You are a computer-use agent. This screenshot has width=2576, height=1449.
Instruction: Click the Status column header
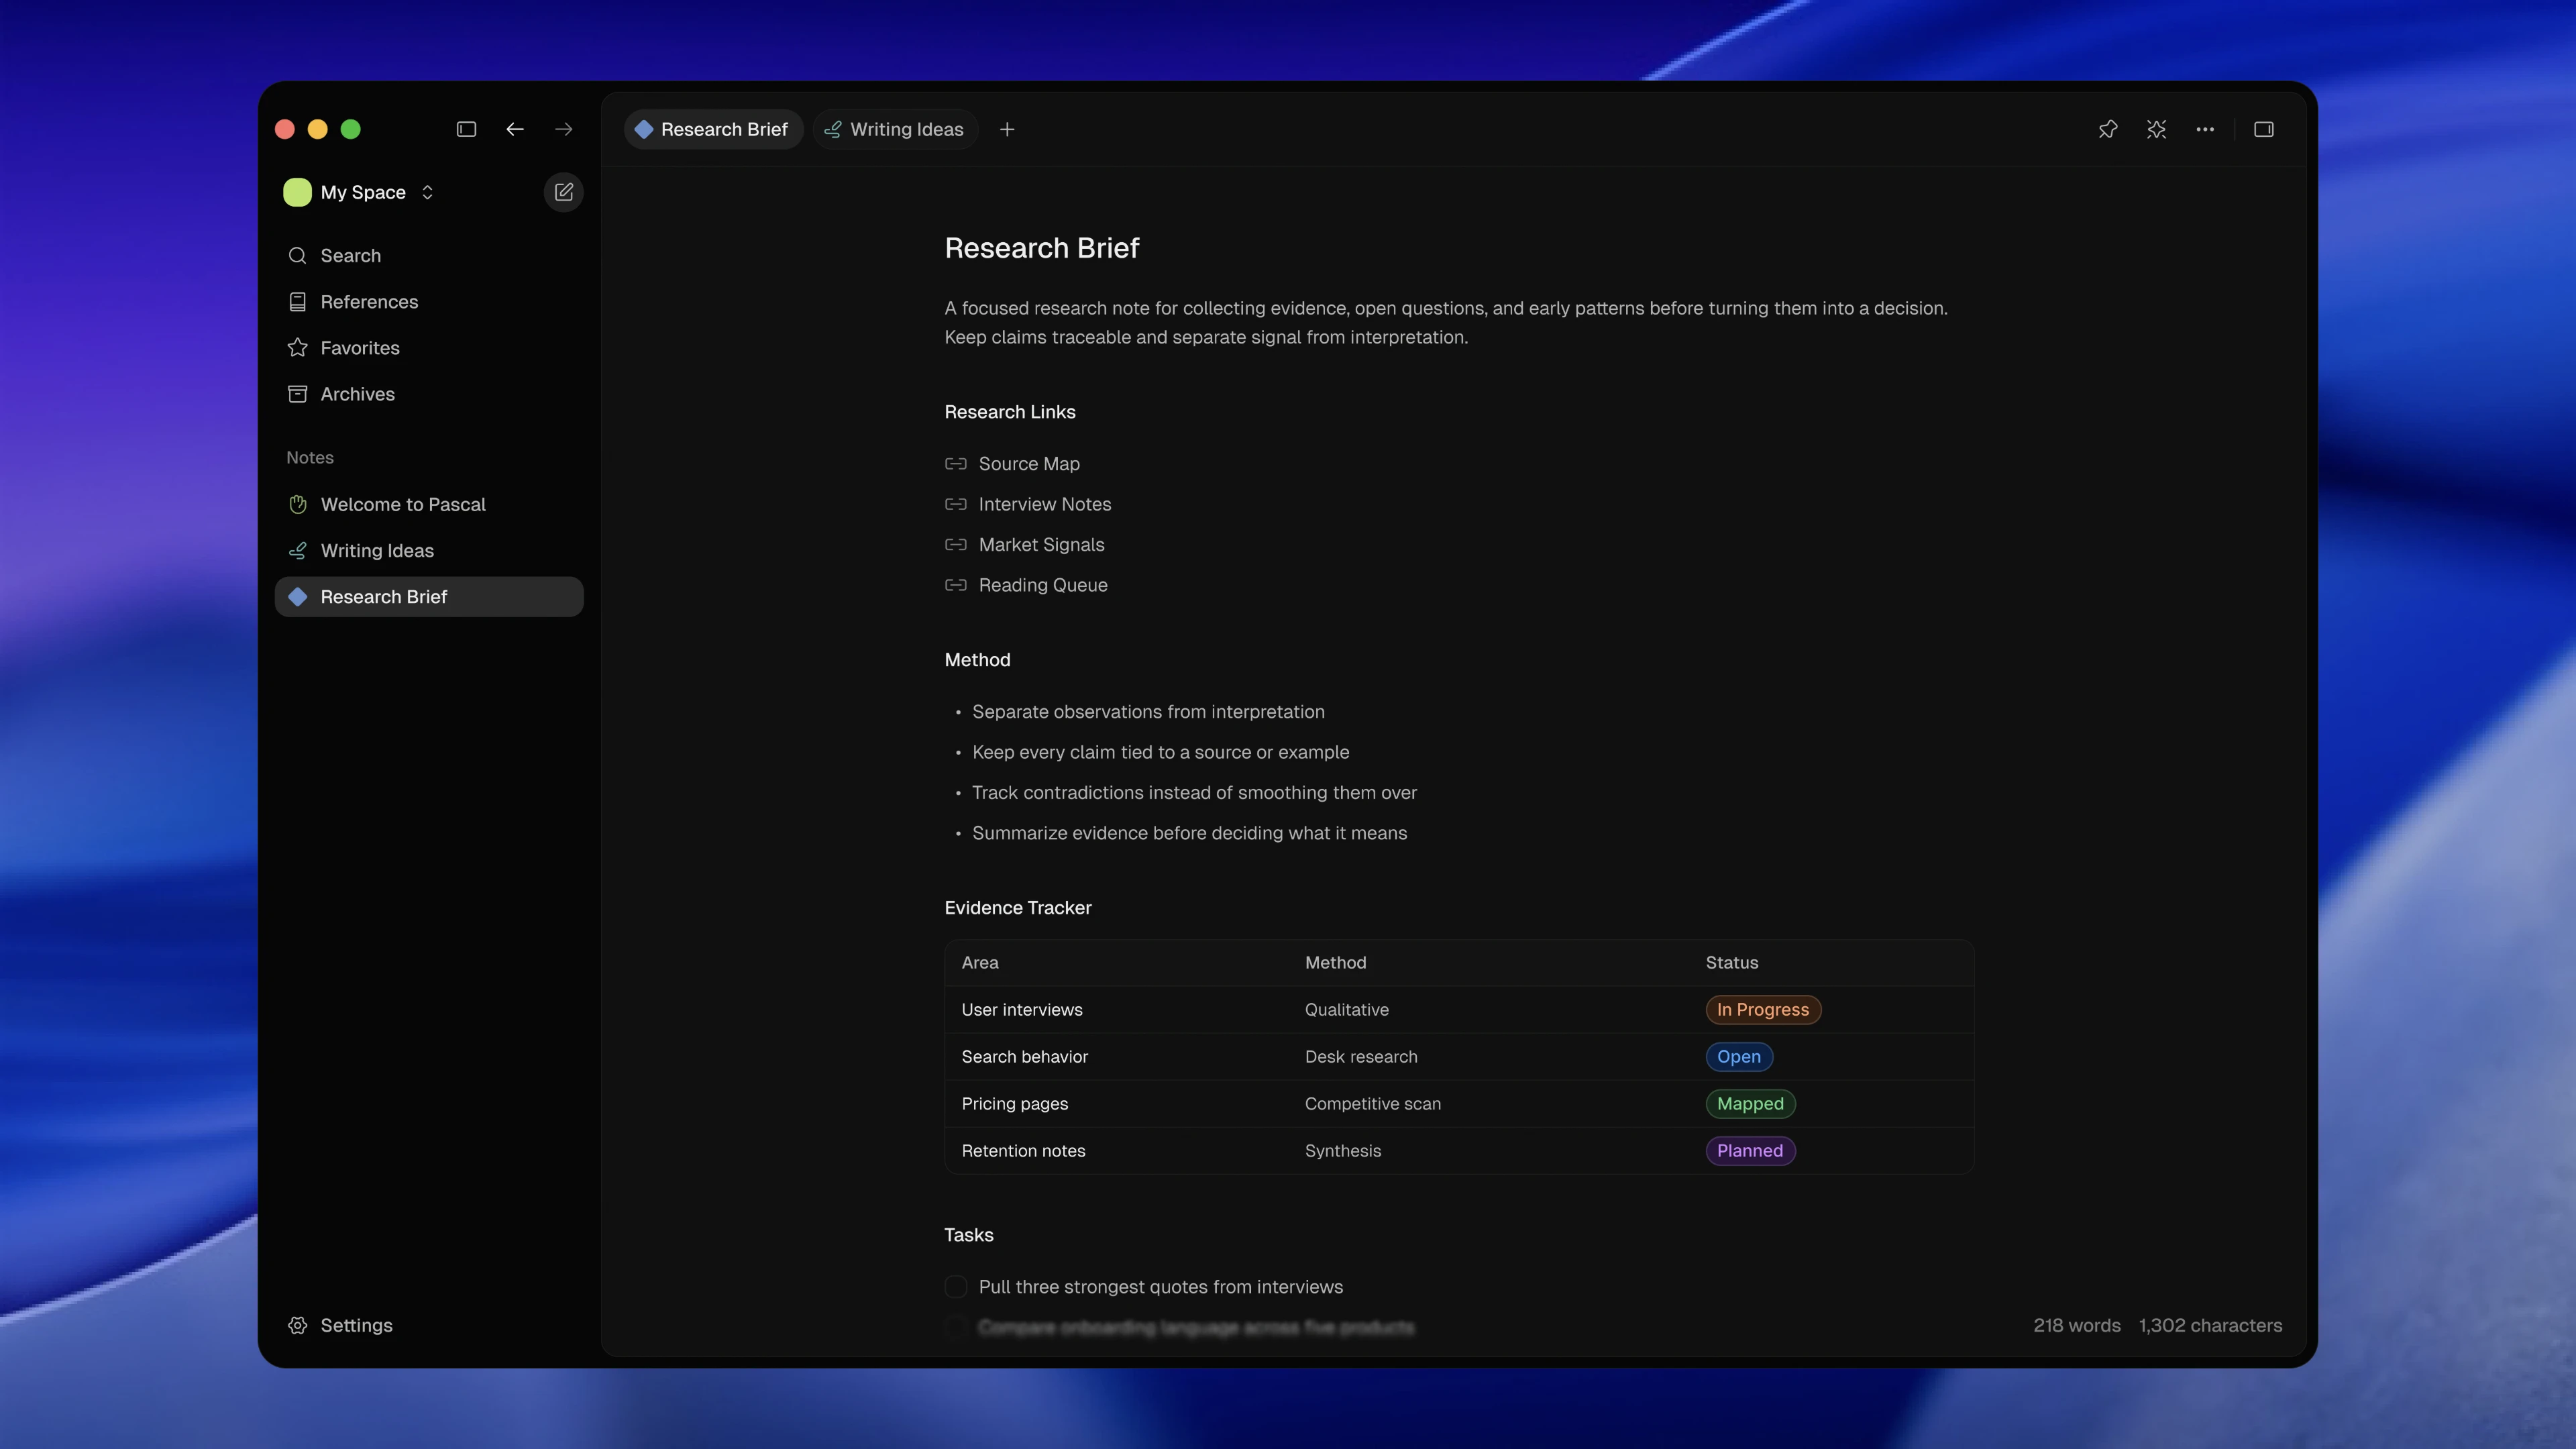tap(1732, 963)
